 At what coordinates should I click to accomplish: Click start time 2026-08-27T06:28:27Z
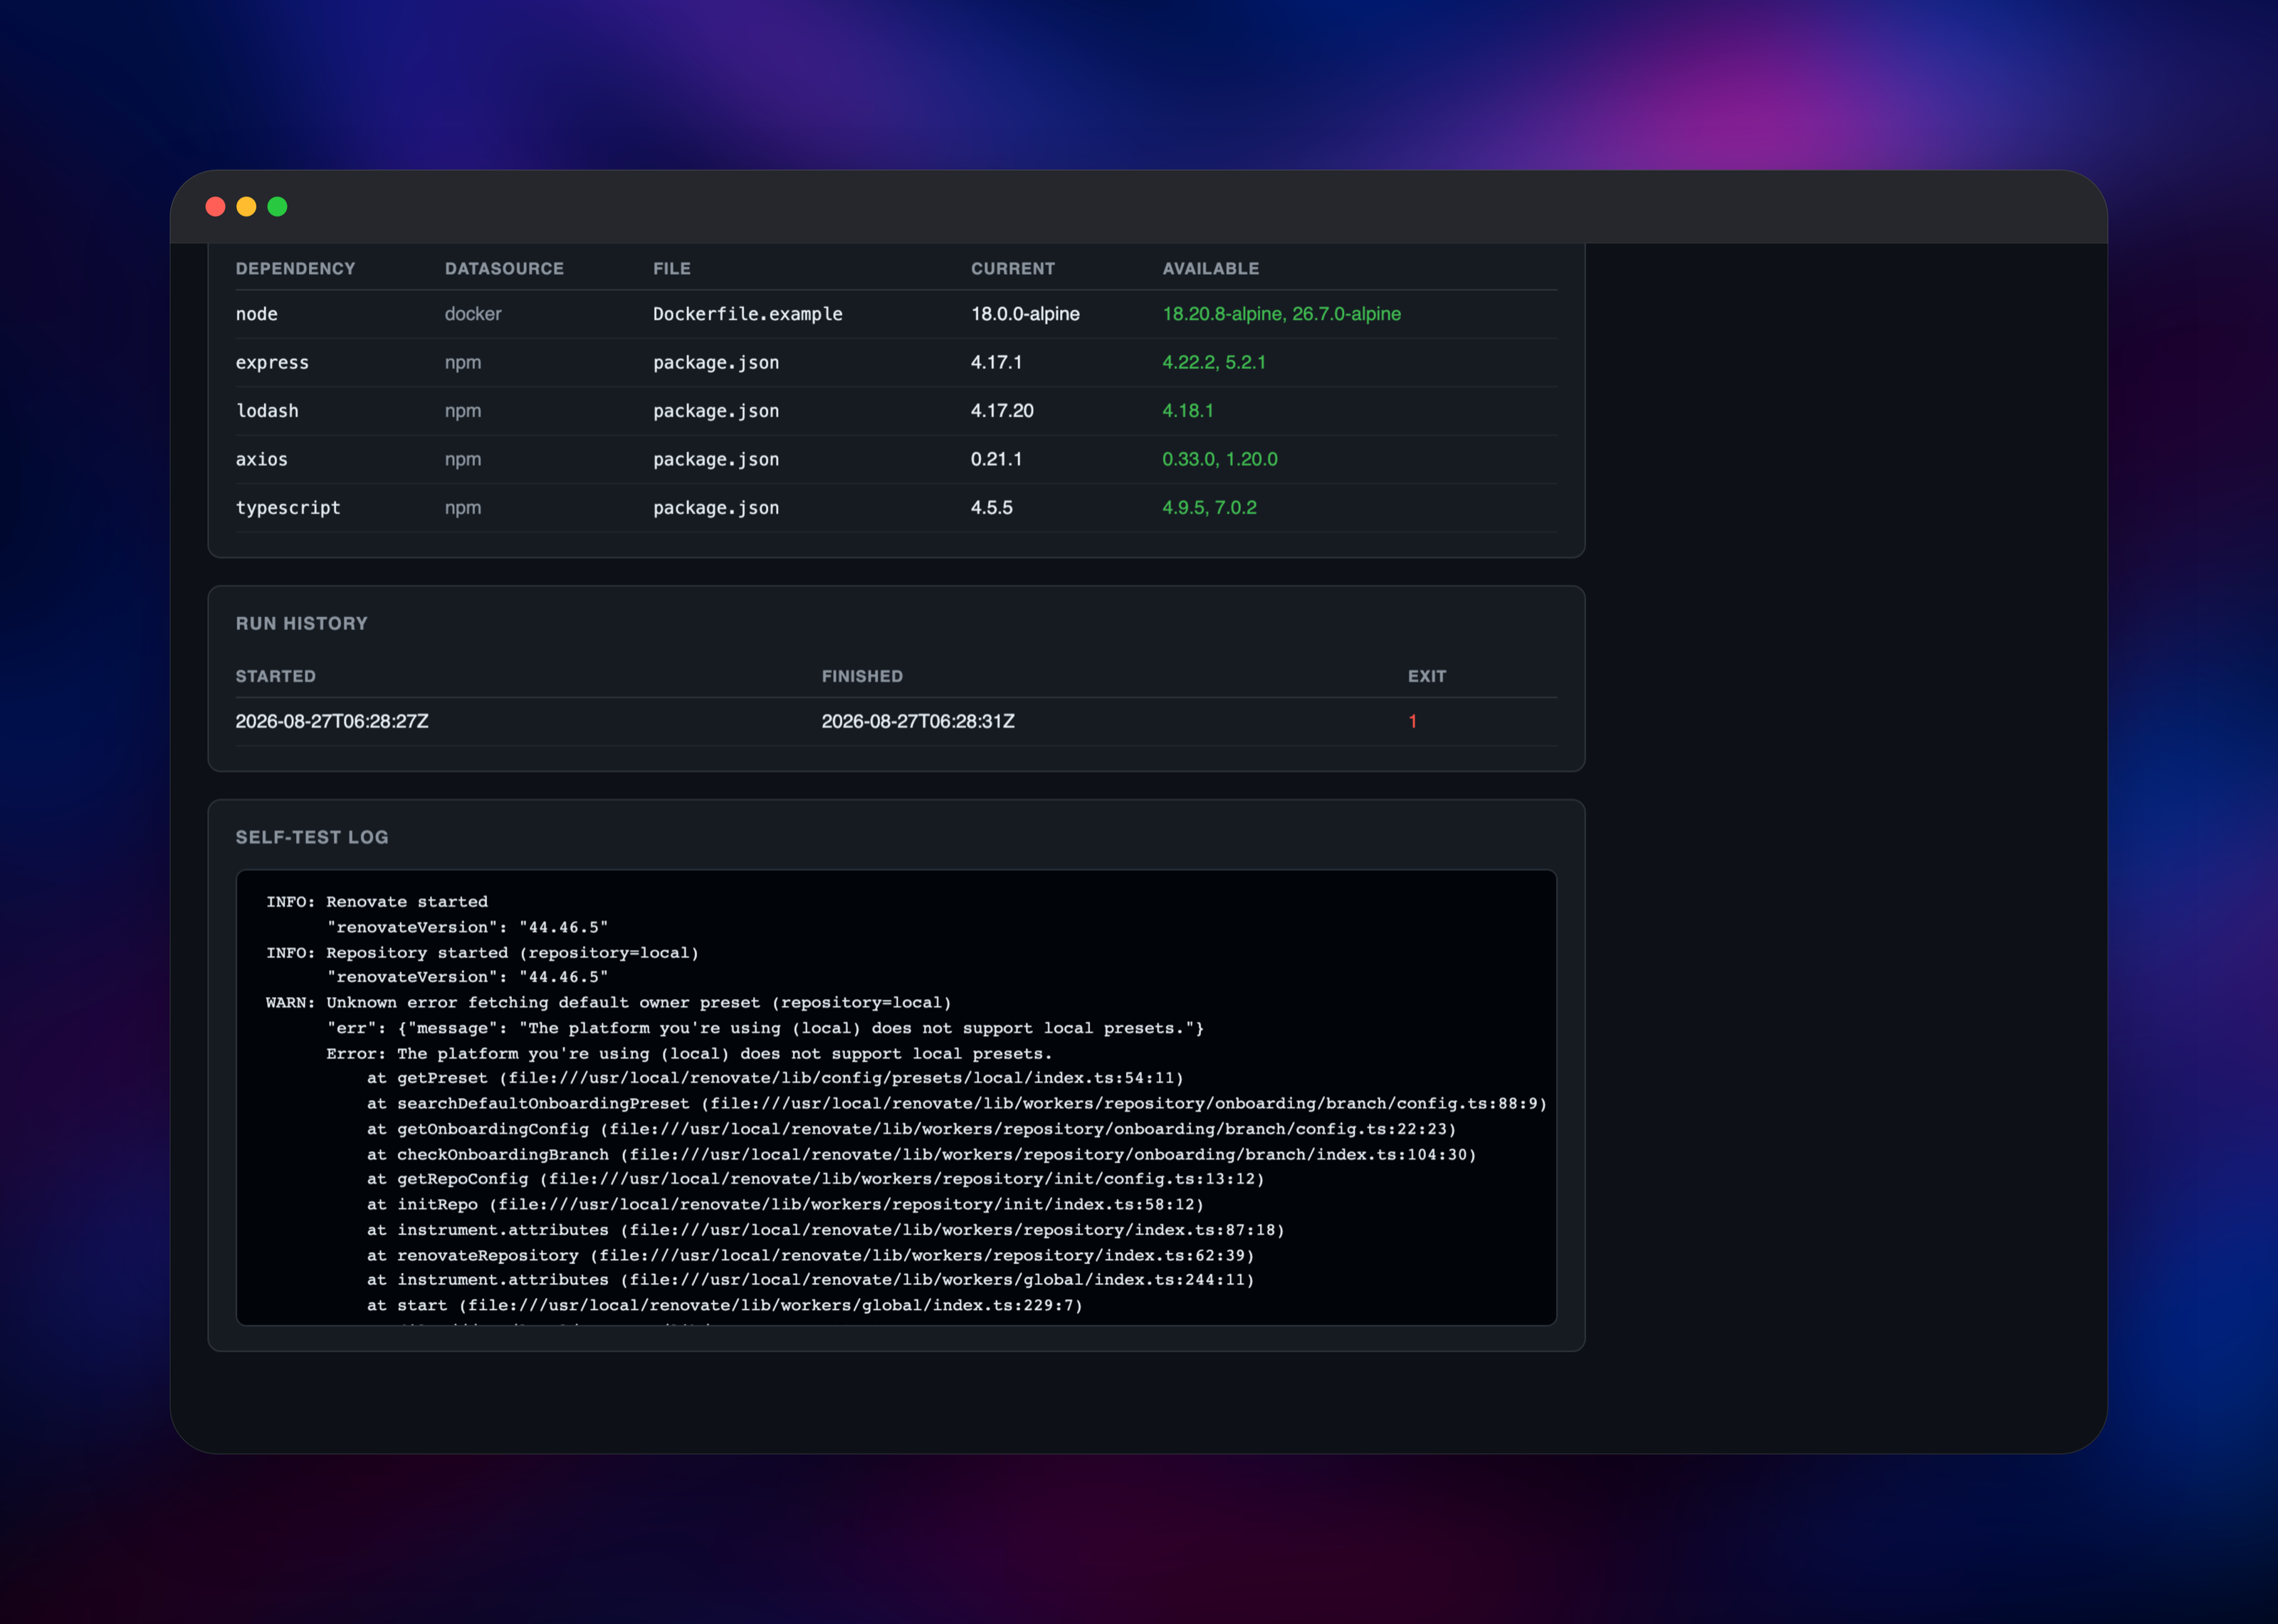[x=332, y=722]
